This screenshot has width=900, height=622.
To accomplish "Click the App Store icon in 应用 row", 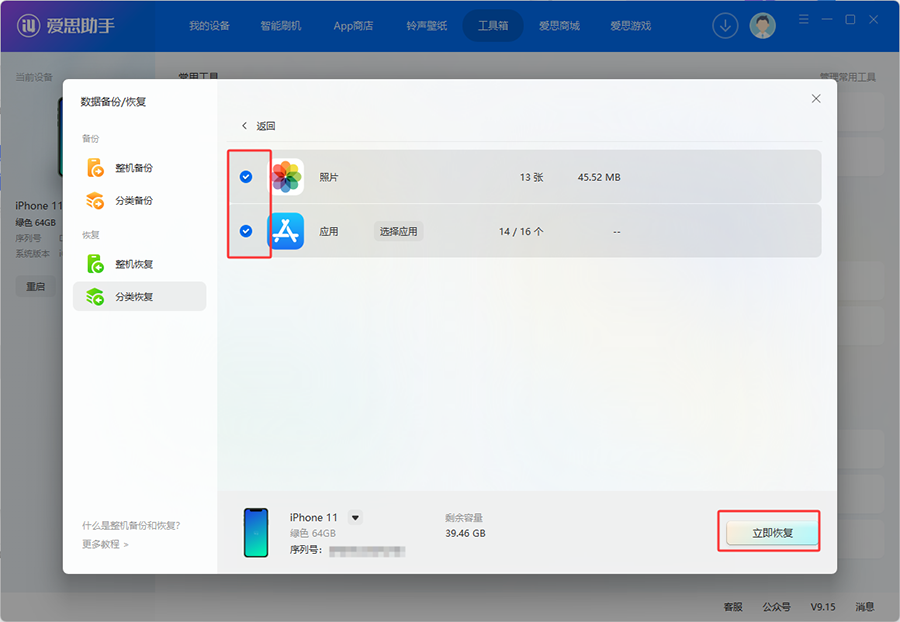I will [x=286, y=231].
